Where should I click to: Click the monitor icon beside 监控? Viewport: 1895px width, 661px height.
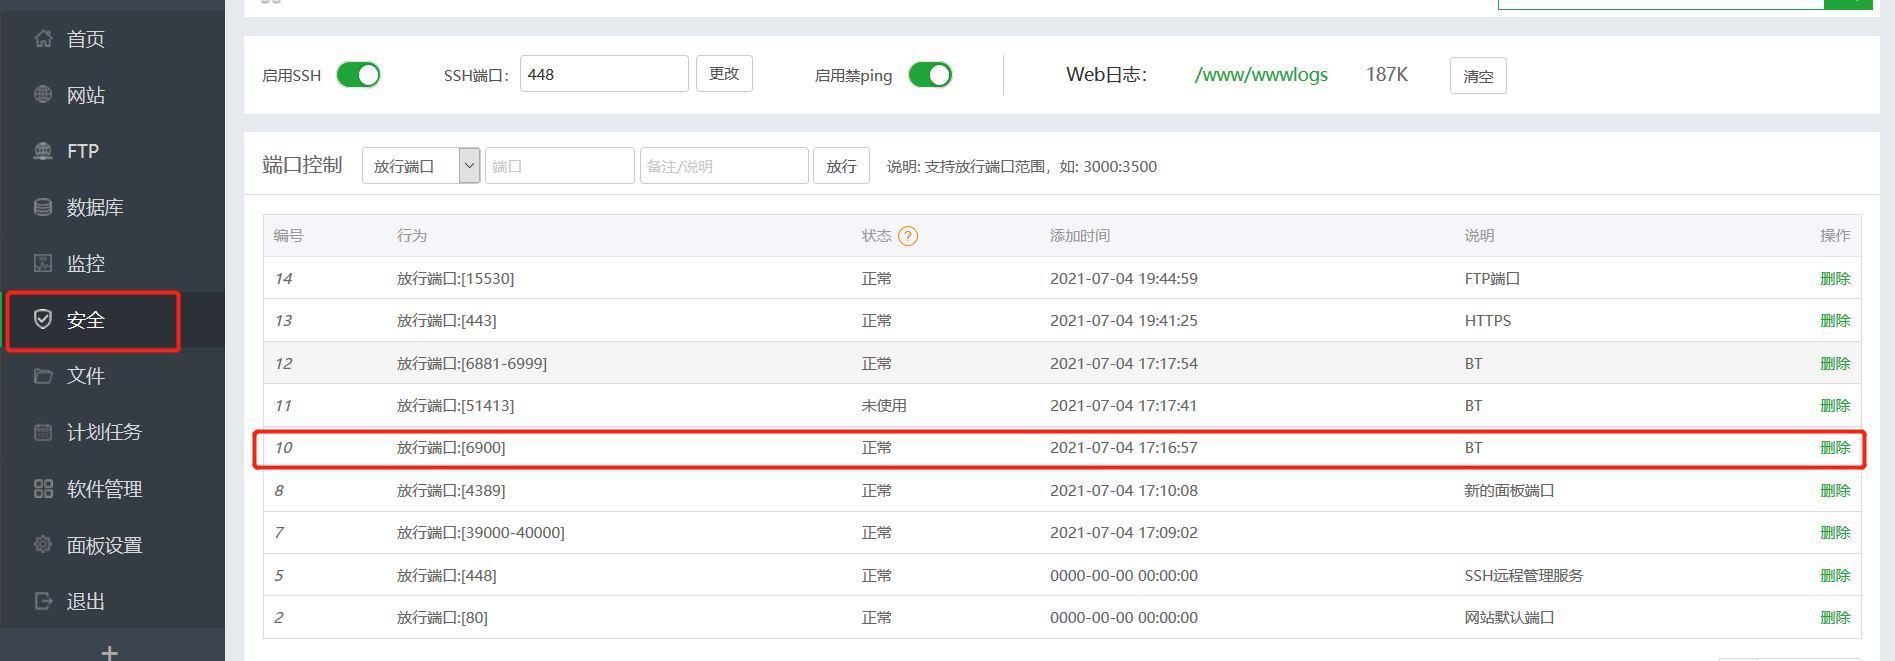(x=43, y=263)
